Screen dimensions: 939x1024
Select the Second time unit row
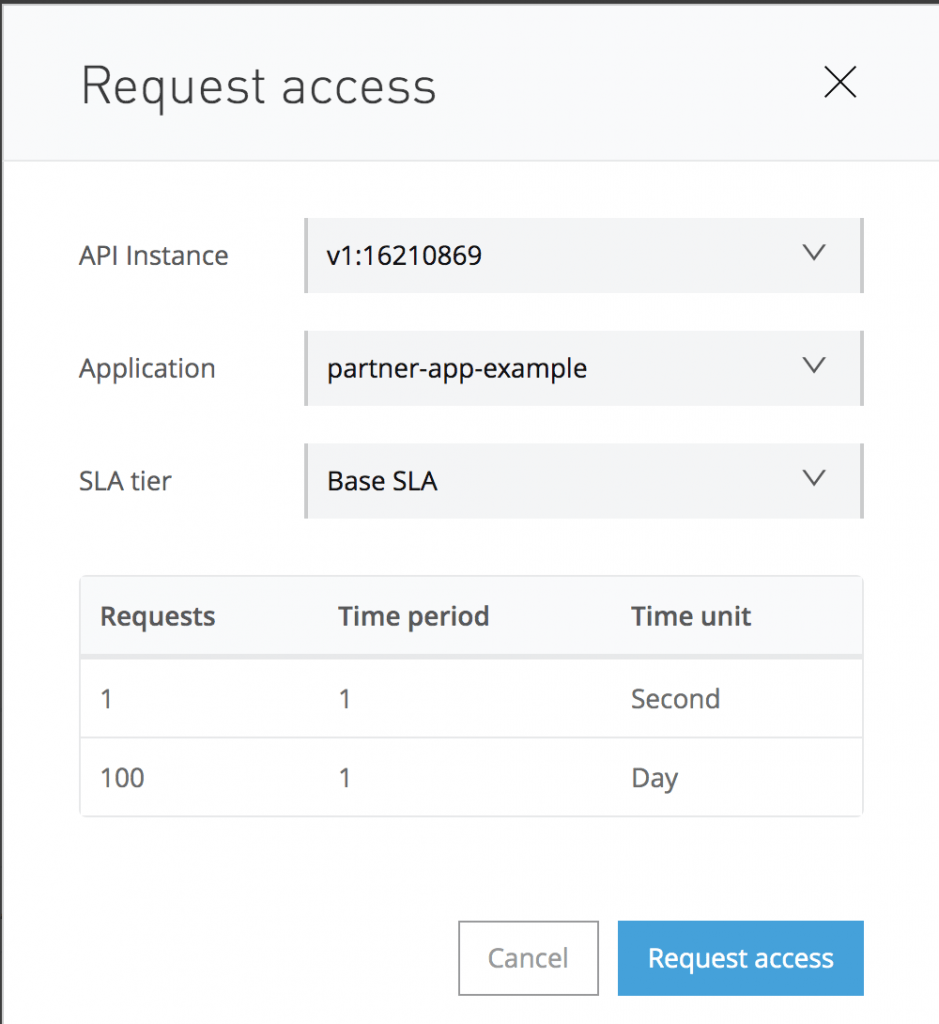[x=471, y=699]
